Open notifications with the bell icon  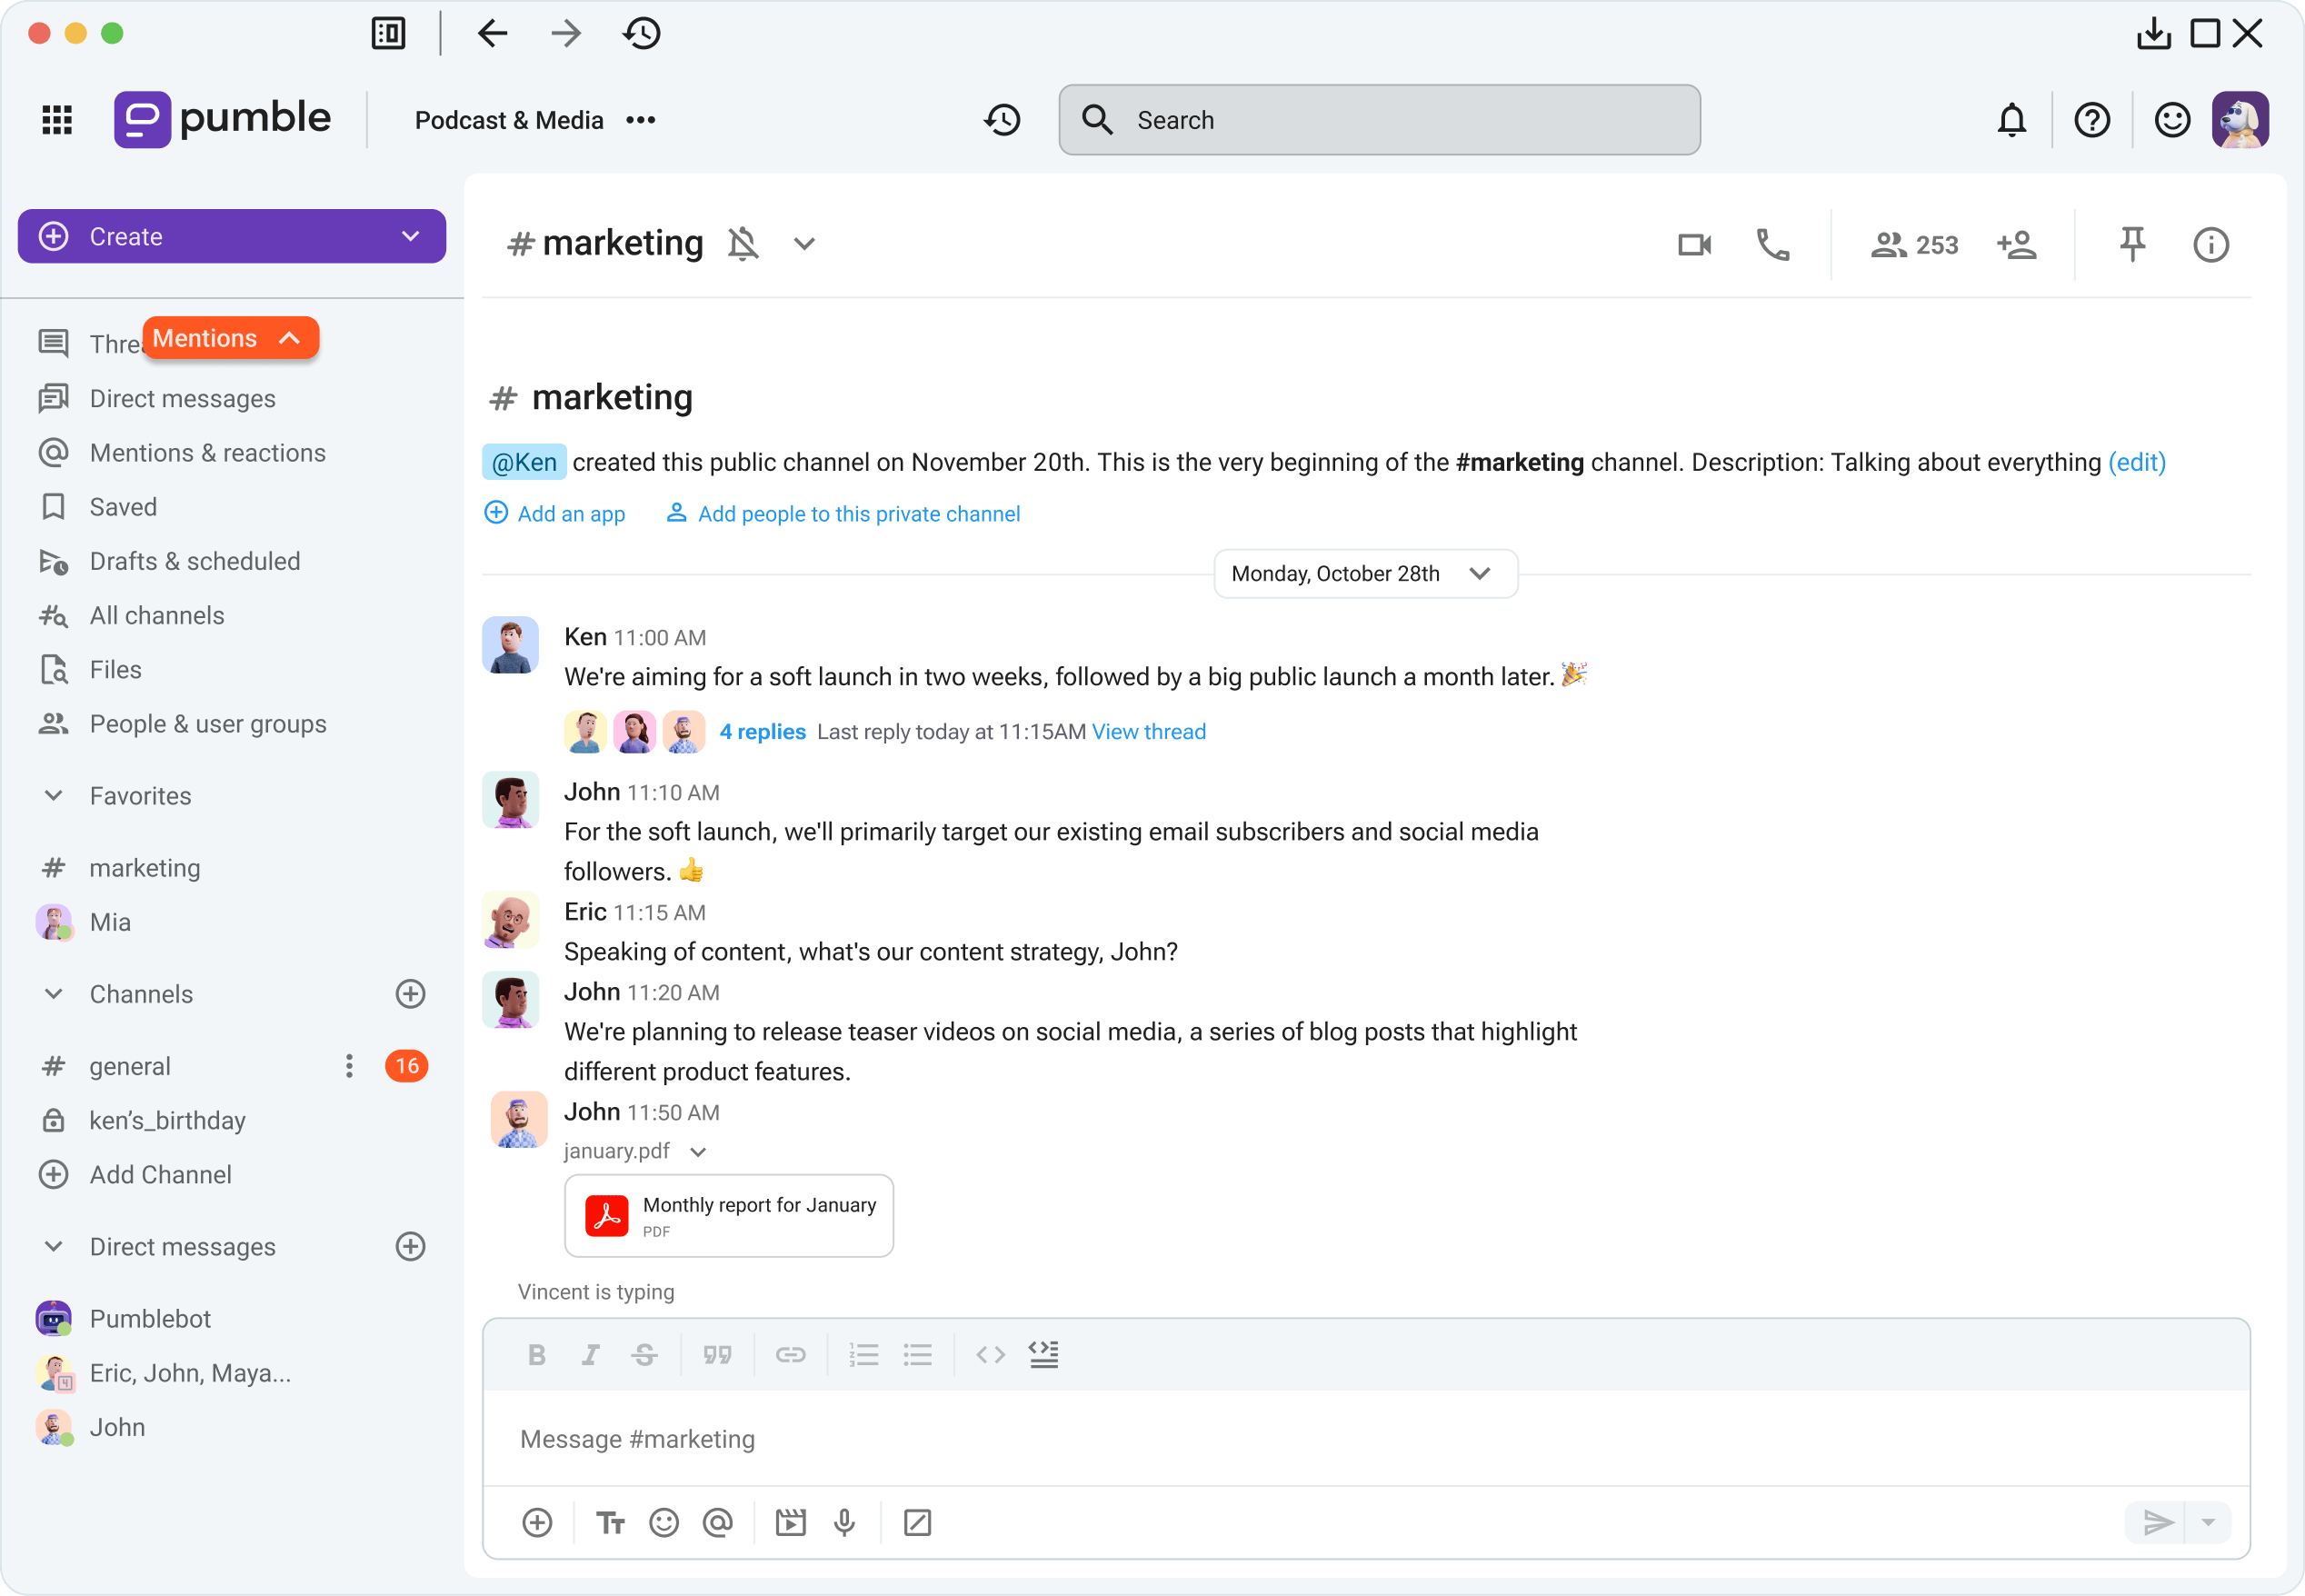[2012, 119]
